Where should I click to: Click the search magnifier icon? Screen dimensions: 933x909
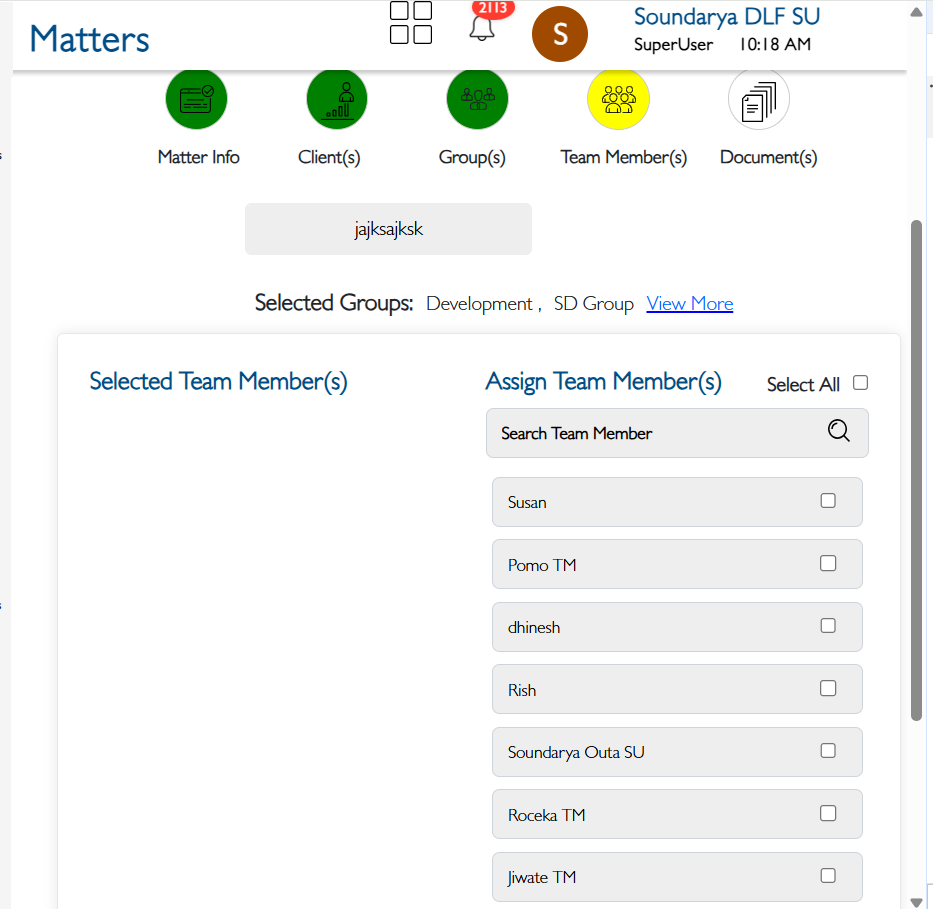tap(838, 431)
